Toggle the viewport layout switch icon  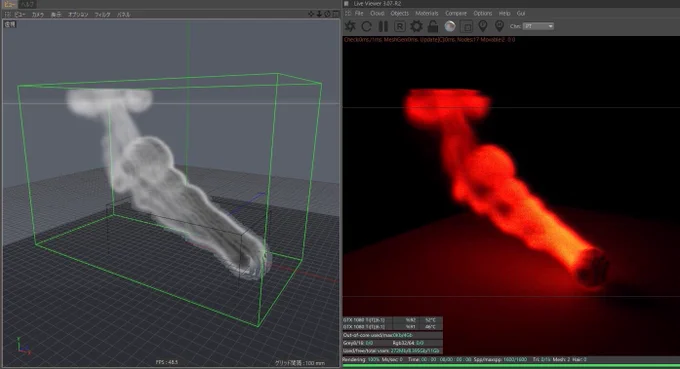(x=336, y=14)
